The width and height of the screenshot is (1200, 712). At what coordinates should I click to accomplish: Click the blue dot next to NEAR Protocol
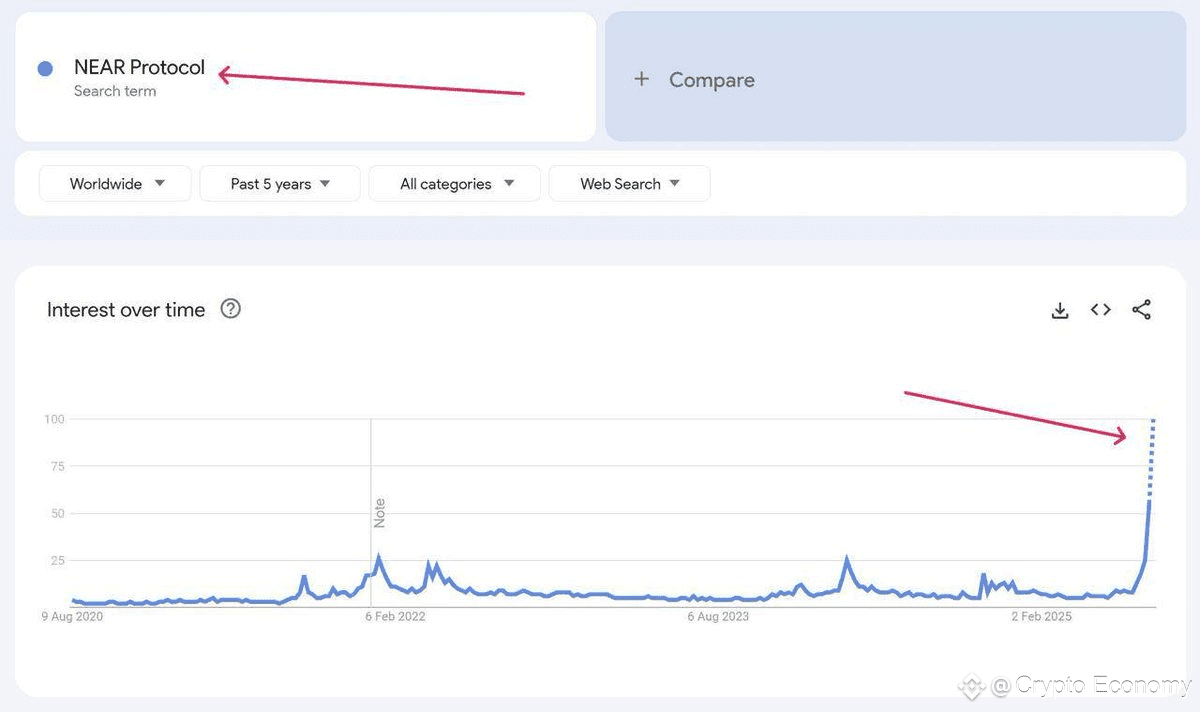click(x=45, y=69)
